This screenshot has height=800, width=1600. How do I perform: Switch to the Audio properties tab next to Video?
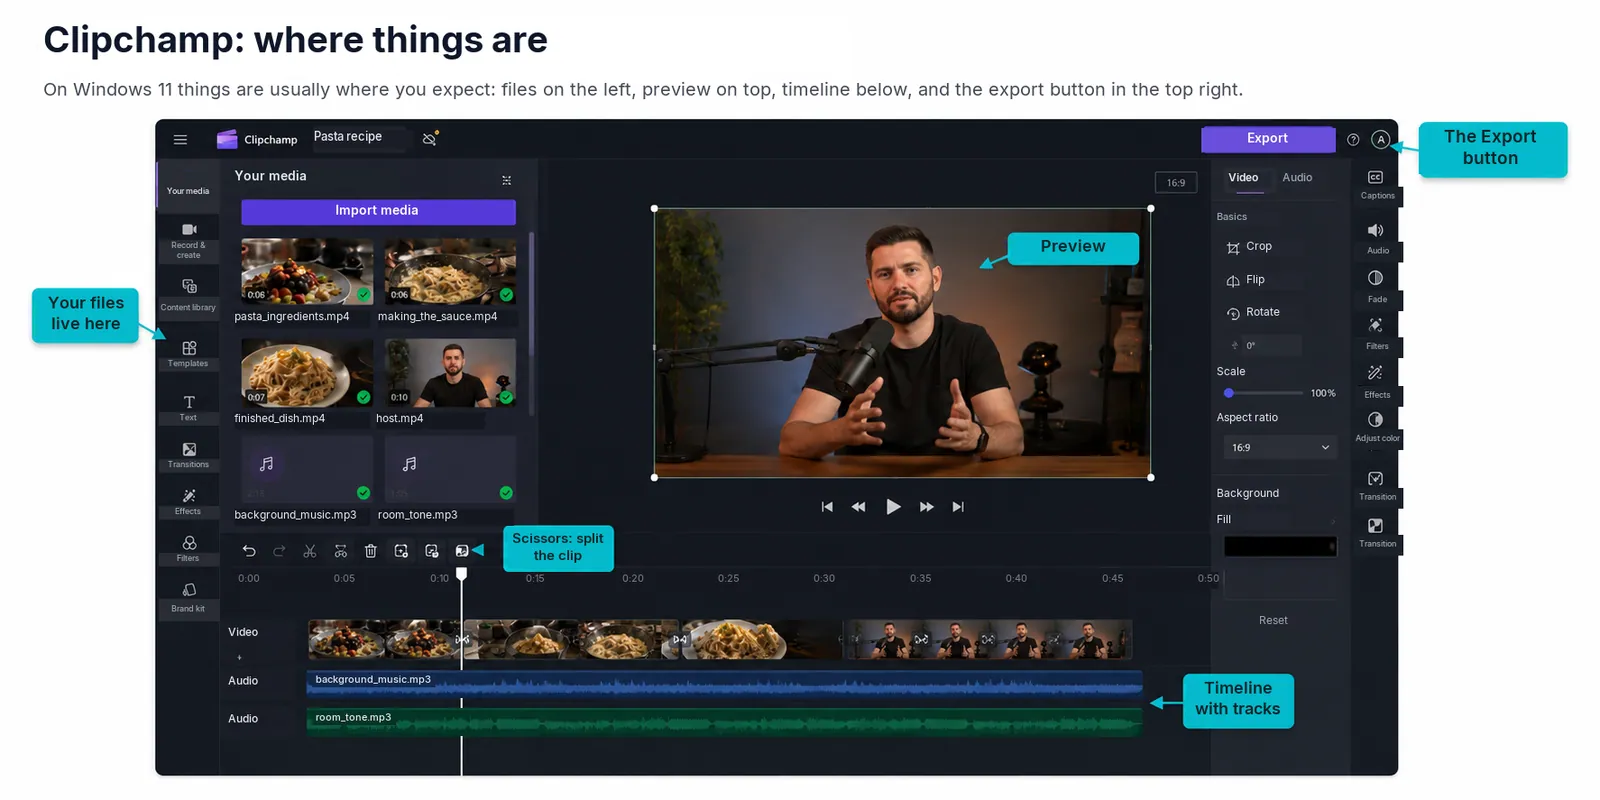coord(1297,178)
